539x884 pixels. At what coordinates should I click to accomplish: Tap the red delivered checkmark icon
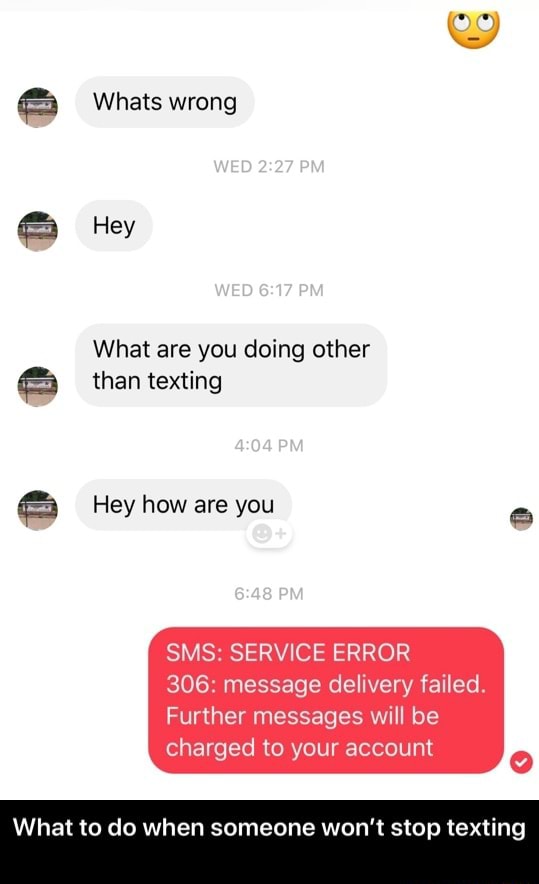click(x=521, y=763)
